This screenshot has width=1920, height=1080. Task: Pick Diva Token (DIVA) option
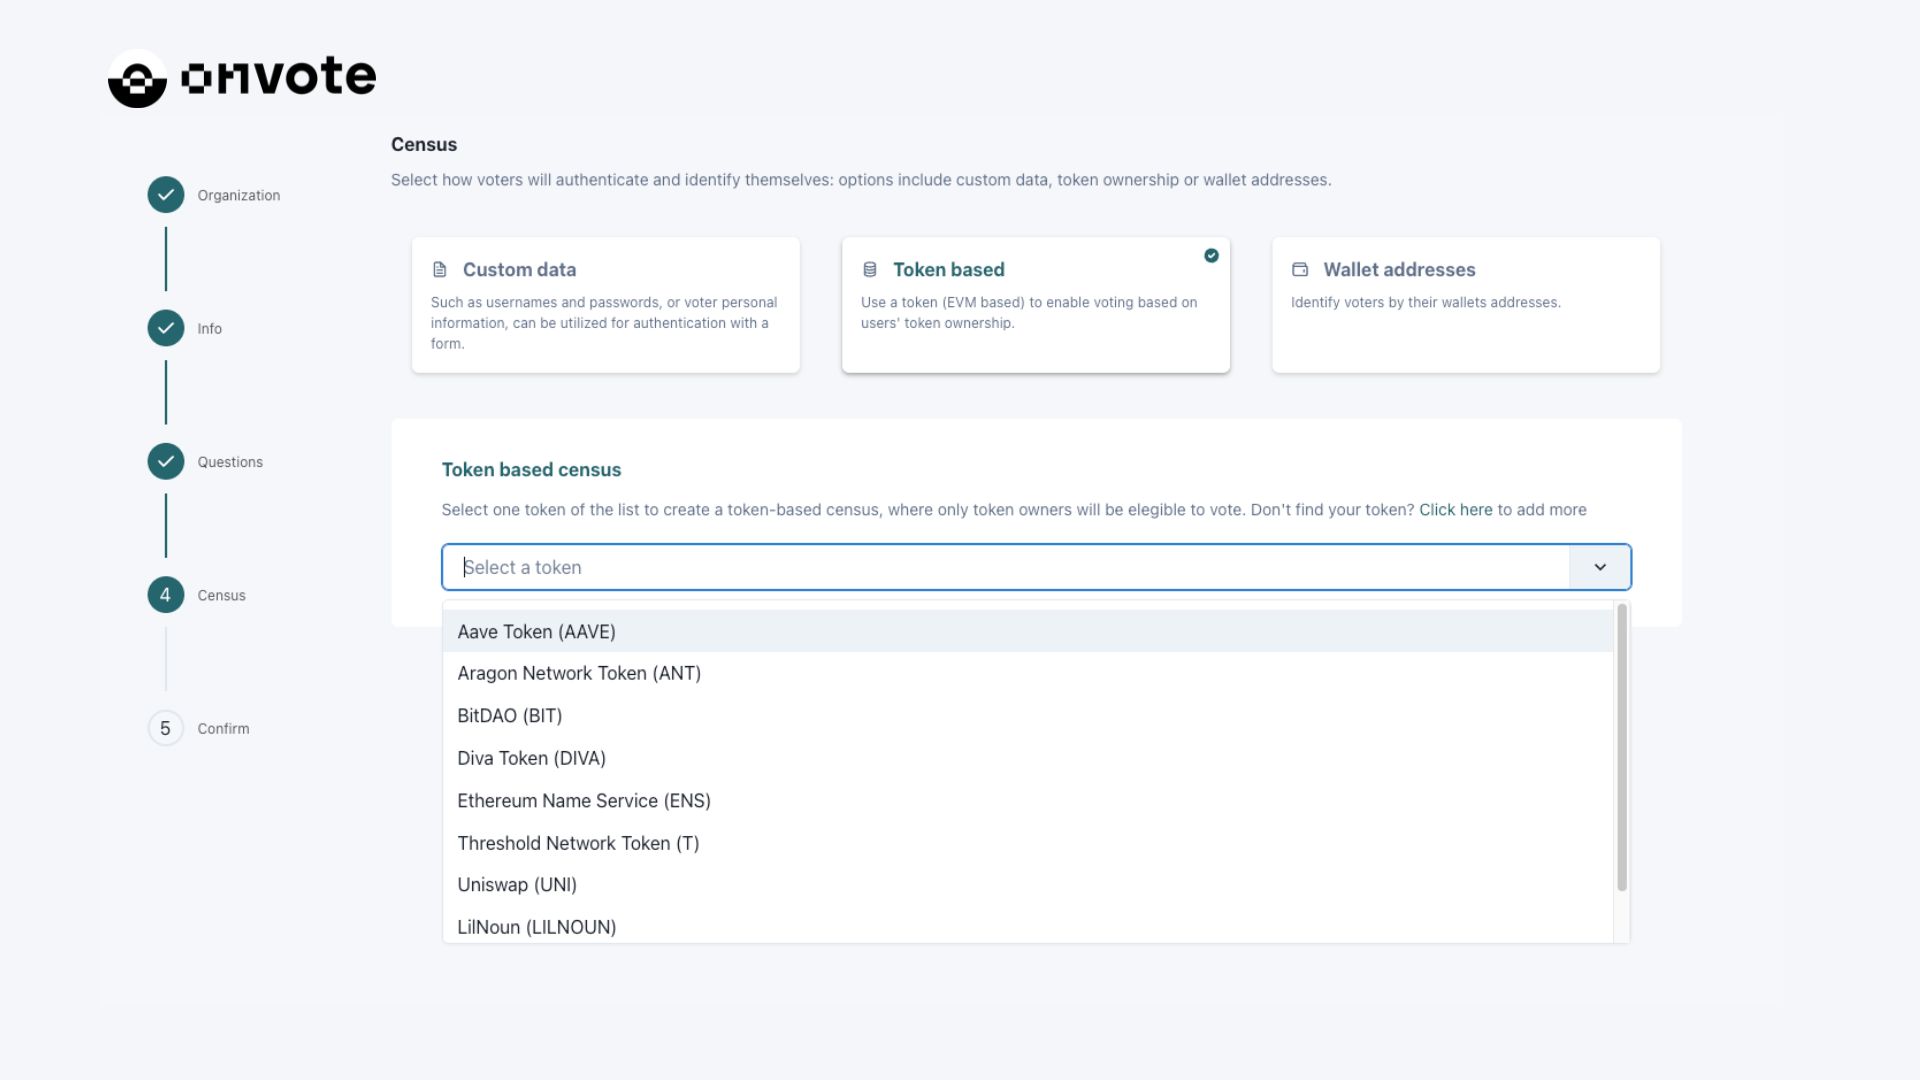click(x=1028, y=758)
